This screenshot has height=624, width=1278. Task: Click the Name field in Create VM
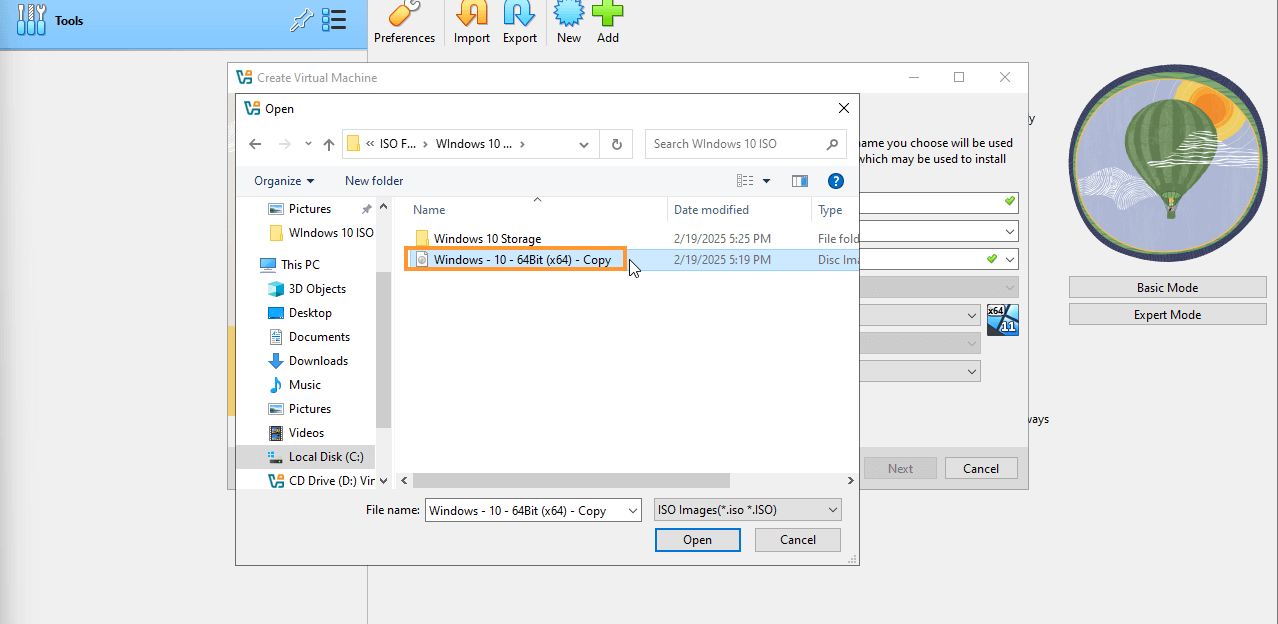coord(938,203)
